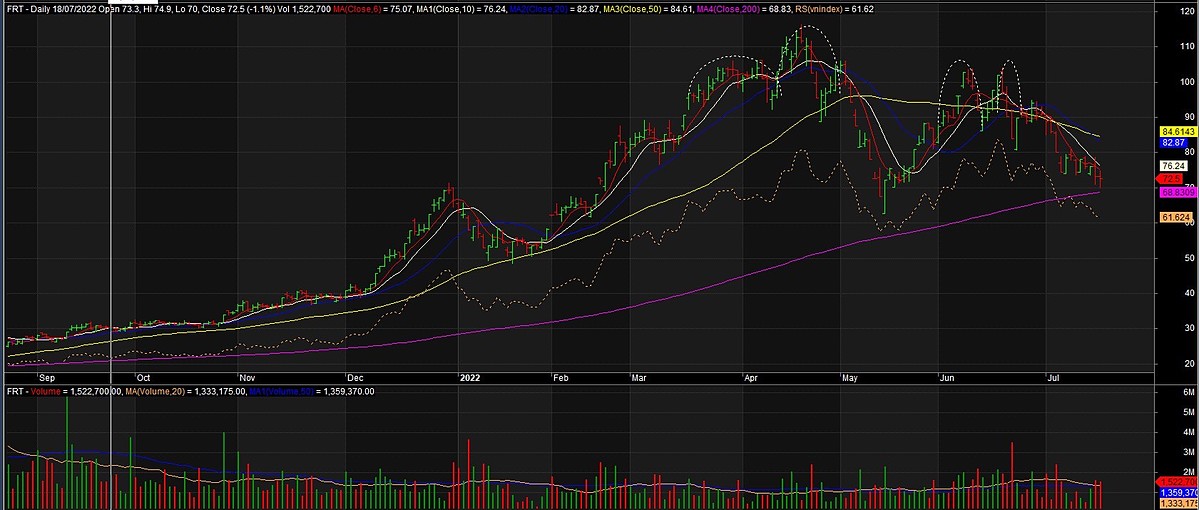1199x510 pixels.
Task: Click the Apr label on time axis
Action: (x=749, y=379)
